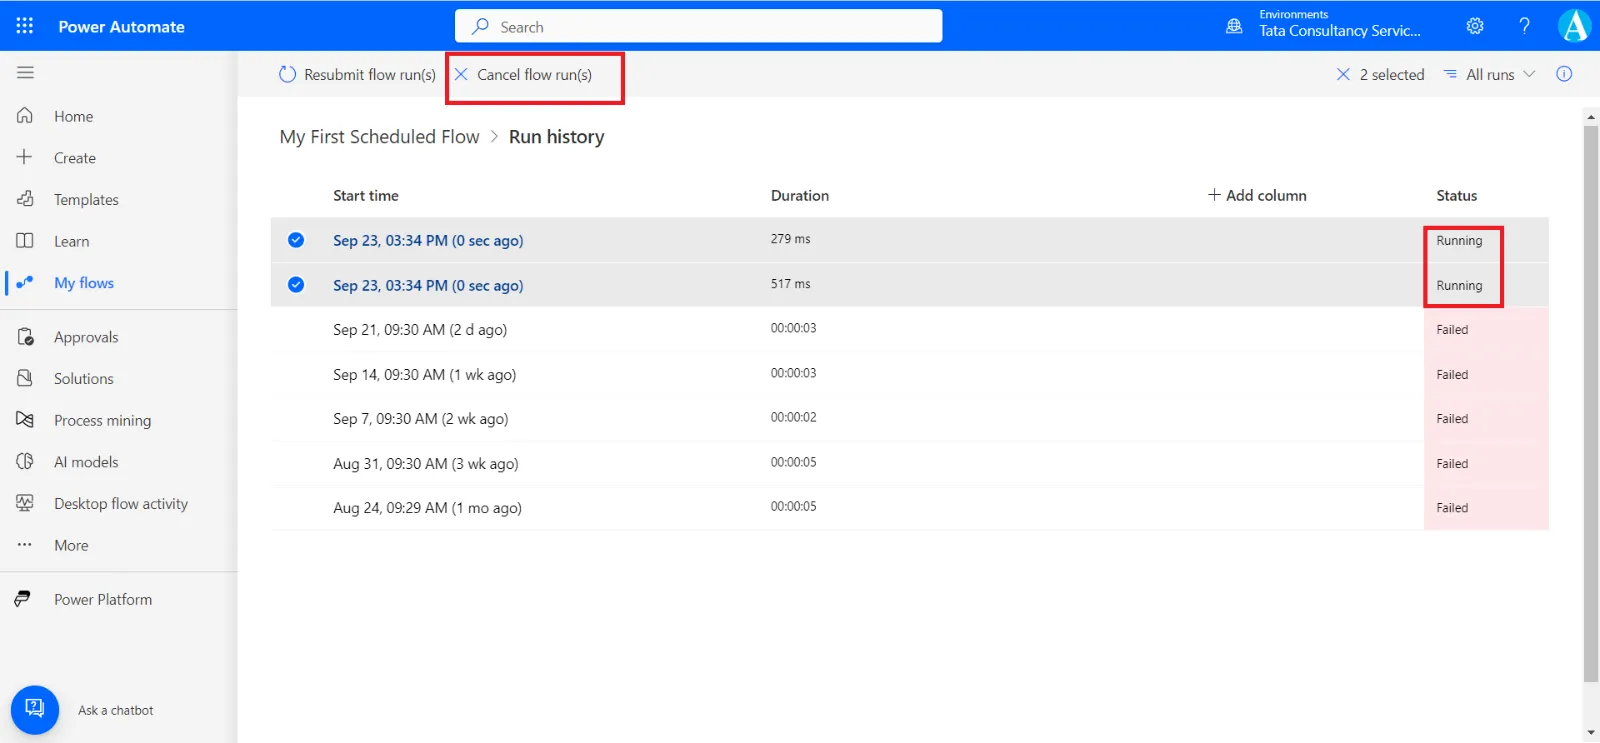Click the scrollbar down arrow
This screenshot has height=743, width=1600.
[1591, 733]
